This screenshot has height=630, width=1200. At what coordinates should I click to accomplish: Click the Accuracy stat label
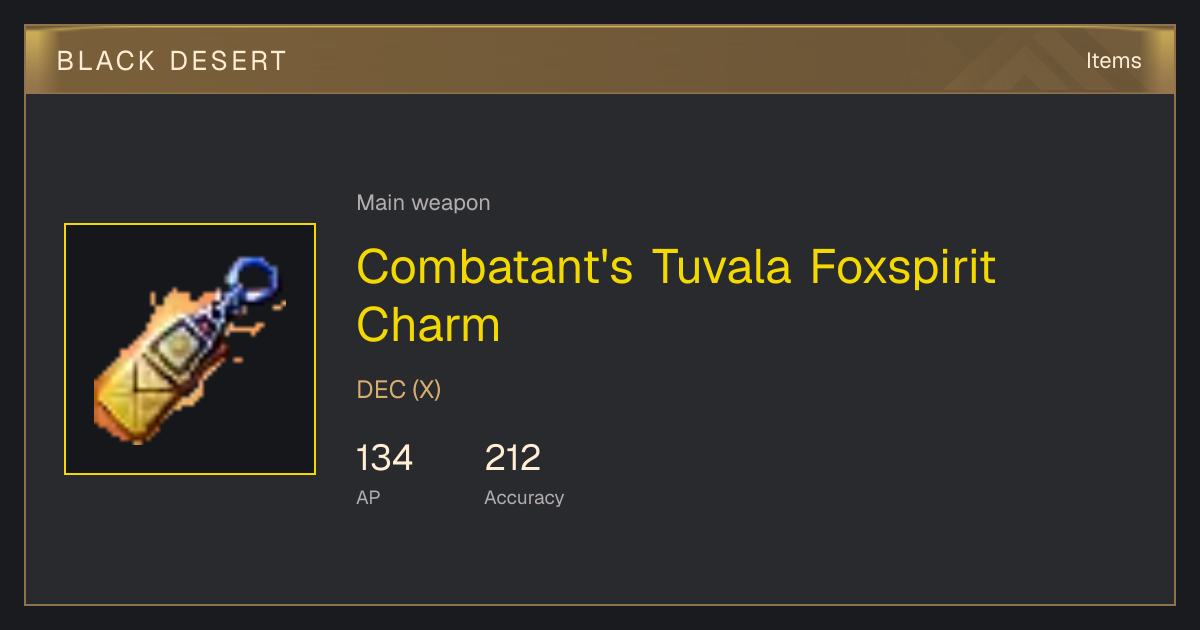pyautogui.click(x=524, y=497)
